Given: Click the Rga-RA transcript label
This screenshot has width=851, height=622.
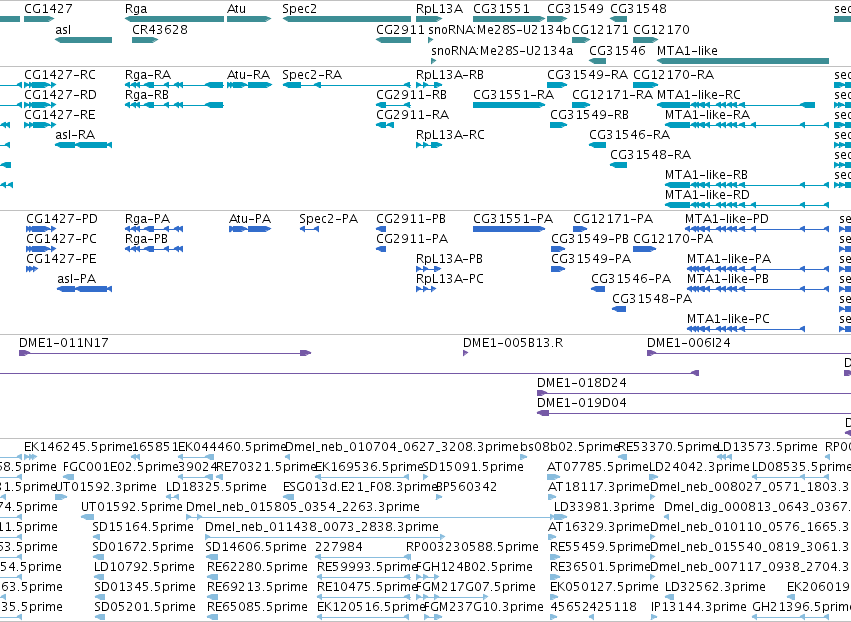Looking at the screenshot, I should pyautogui.click(x=148, y=75).
